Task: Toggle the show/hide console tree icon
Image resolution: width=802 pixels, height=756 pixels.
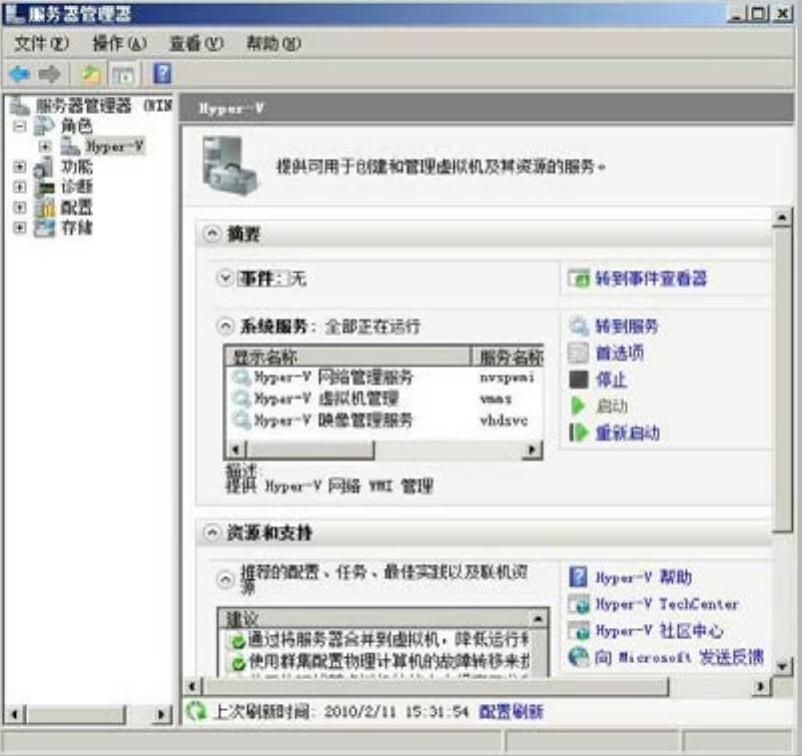Action: click(x=123, y=75)
